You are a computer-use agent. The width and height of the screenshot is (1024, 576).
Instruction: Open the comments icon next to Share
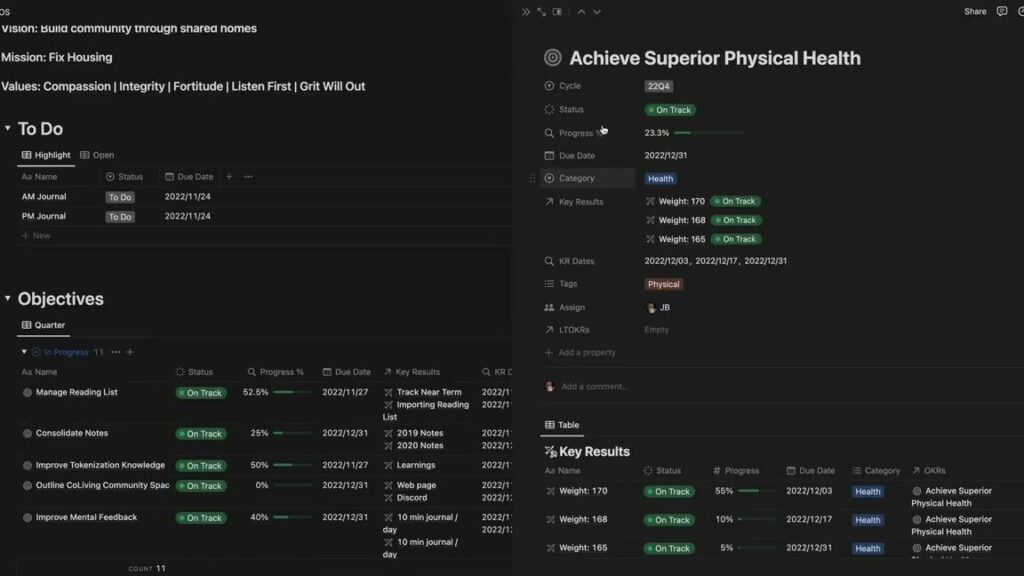1002,12
